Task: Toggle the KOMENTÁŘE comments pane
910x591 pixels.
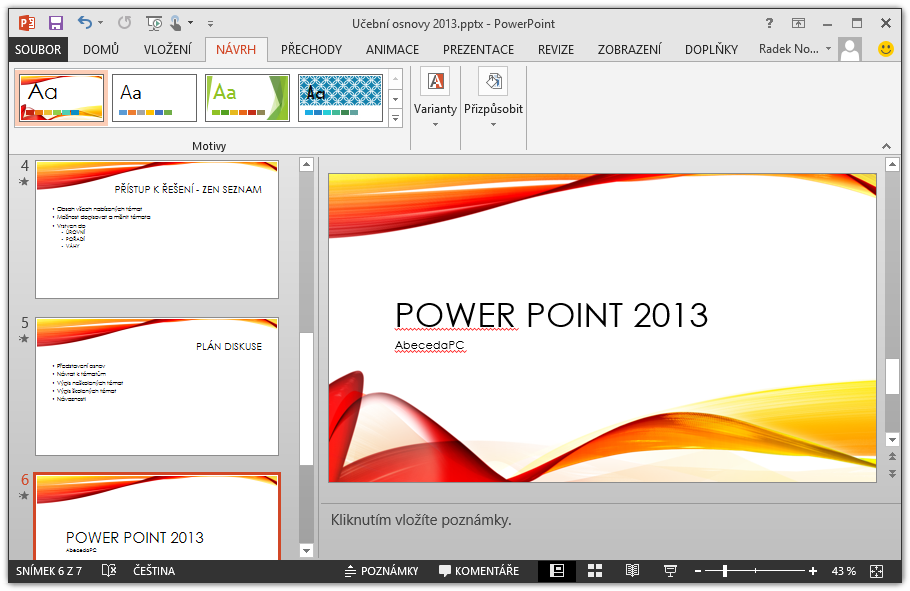Action: click(x=479, y=571)
